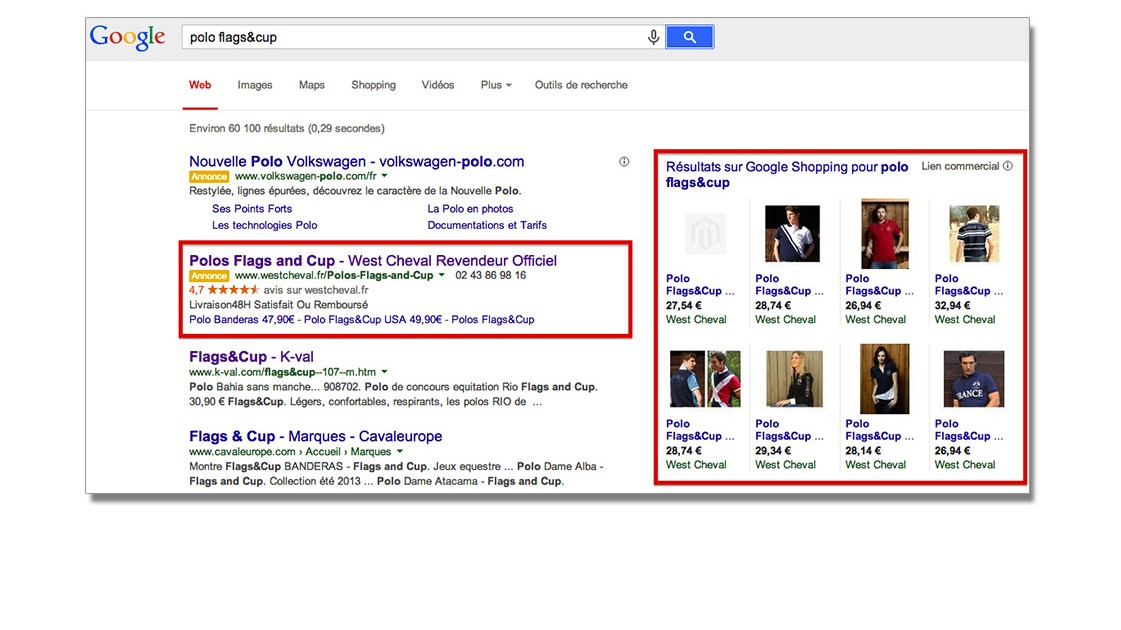Open the Ses Points Forts sitelink

(x=252, y=209)
